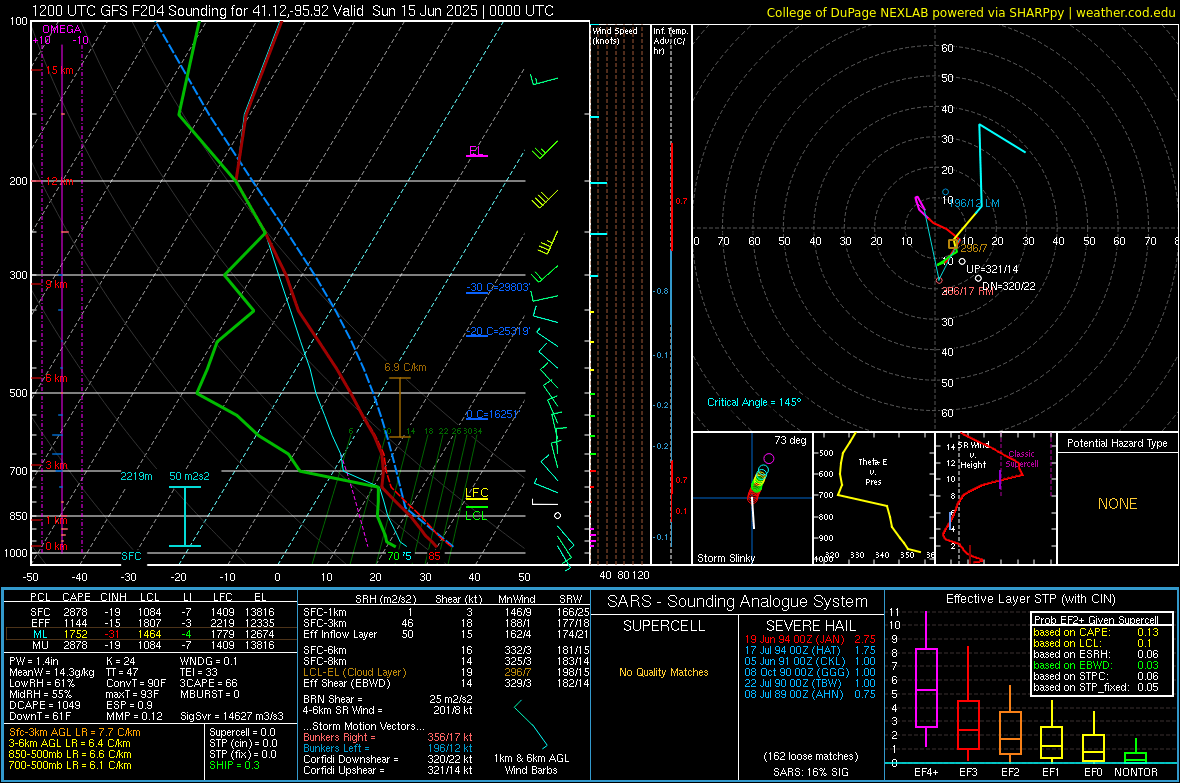
Task: Click the Storm Slinky panel label
Action: pos(725,558)
